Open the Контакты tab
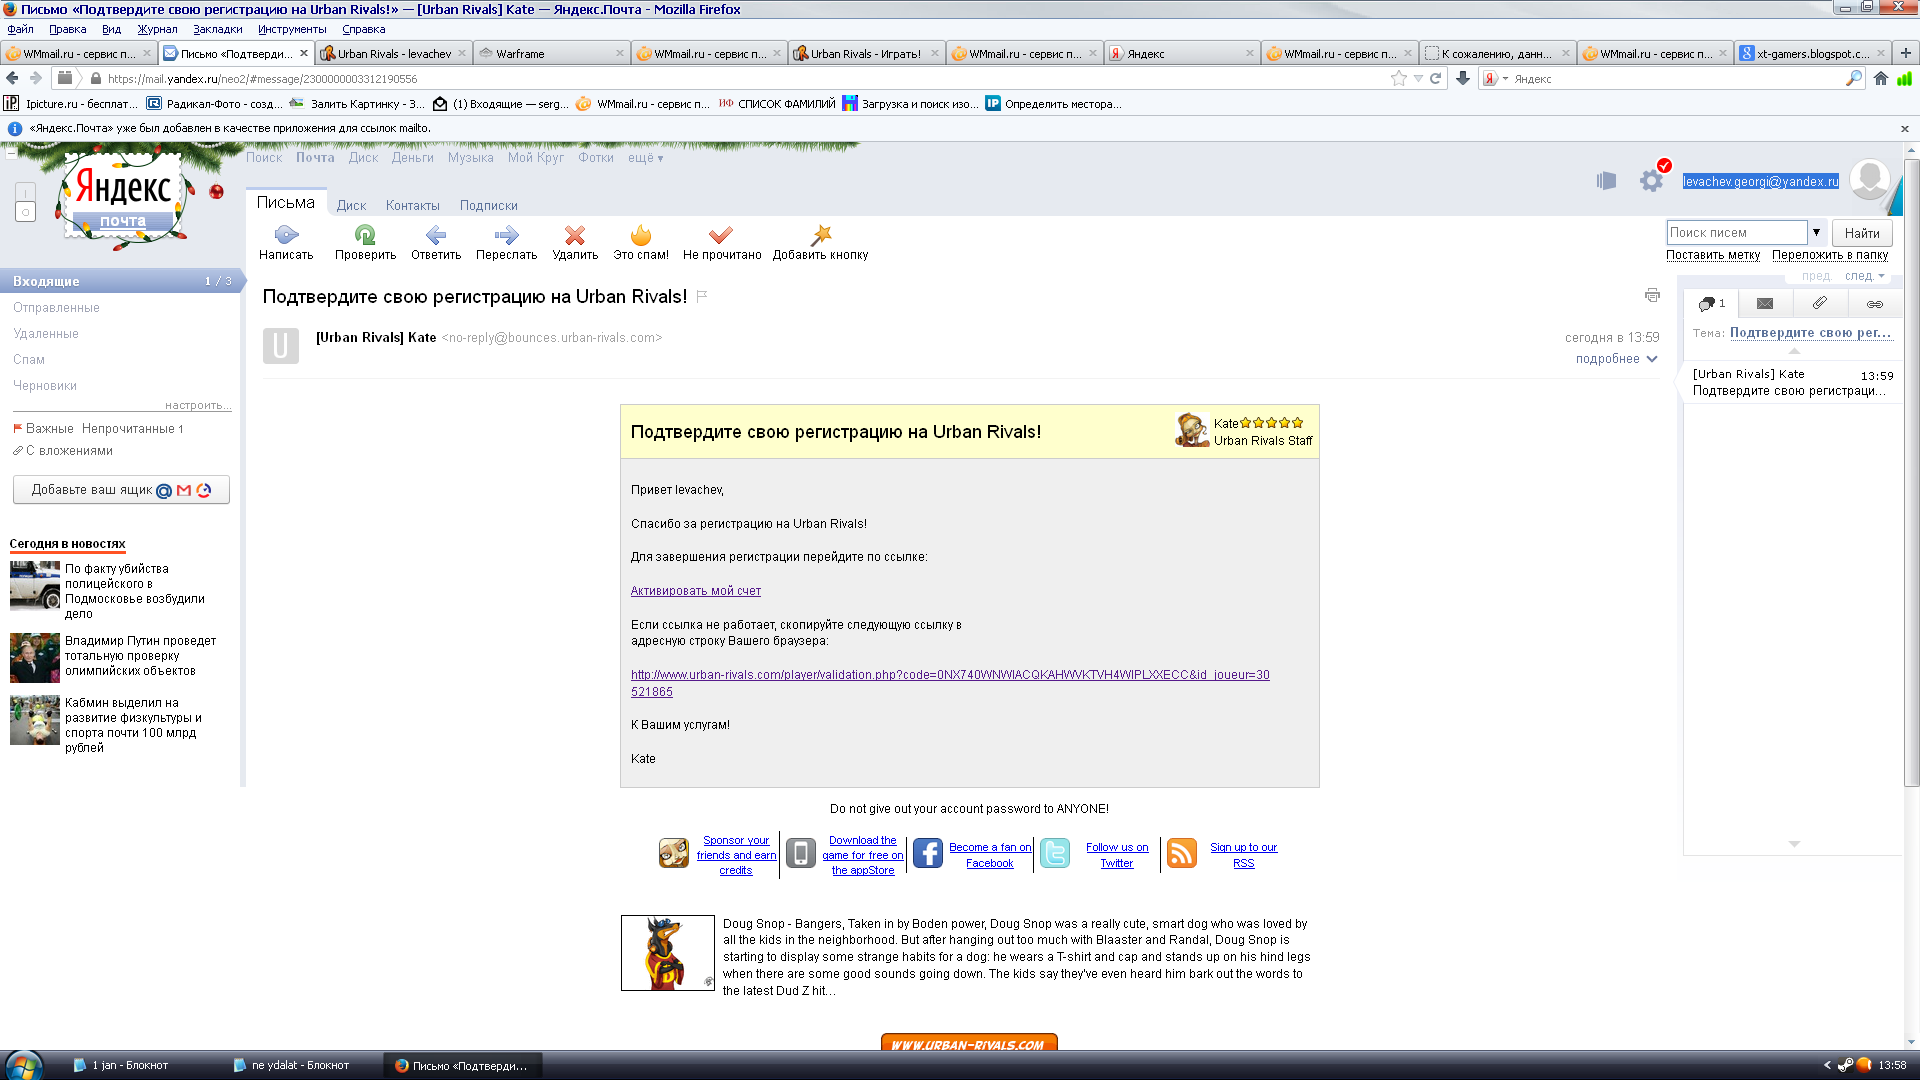The height and width of the screenshot is (1080, 1920). (413, 206)
